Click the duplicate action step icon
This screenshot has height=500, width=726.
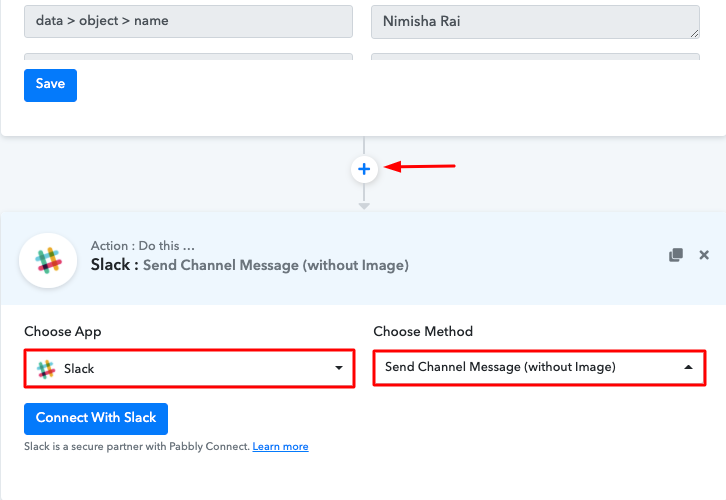point(676,255)
